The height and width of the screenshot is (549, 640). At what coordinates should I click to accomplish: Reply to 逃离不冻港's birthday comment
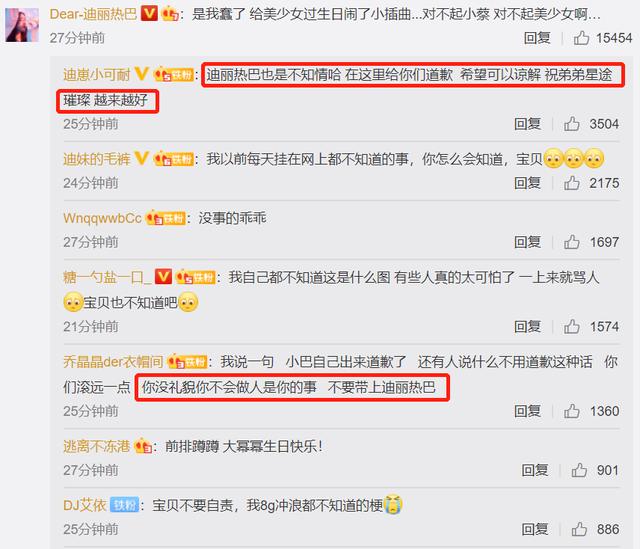[x=535, y=470]
